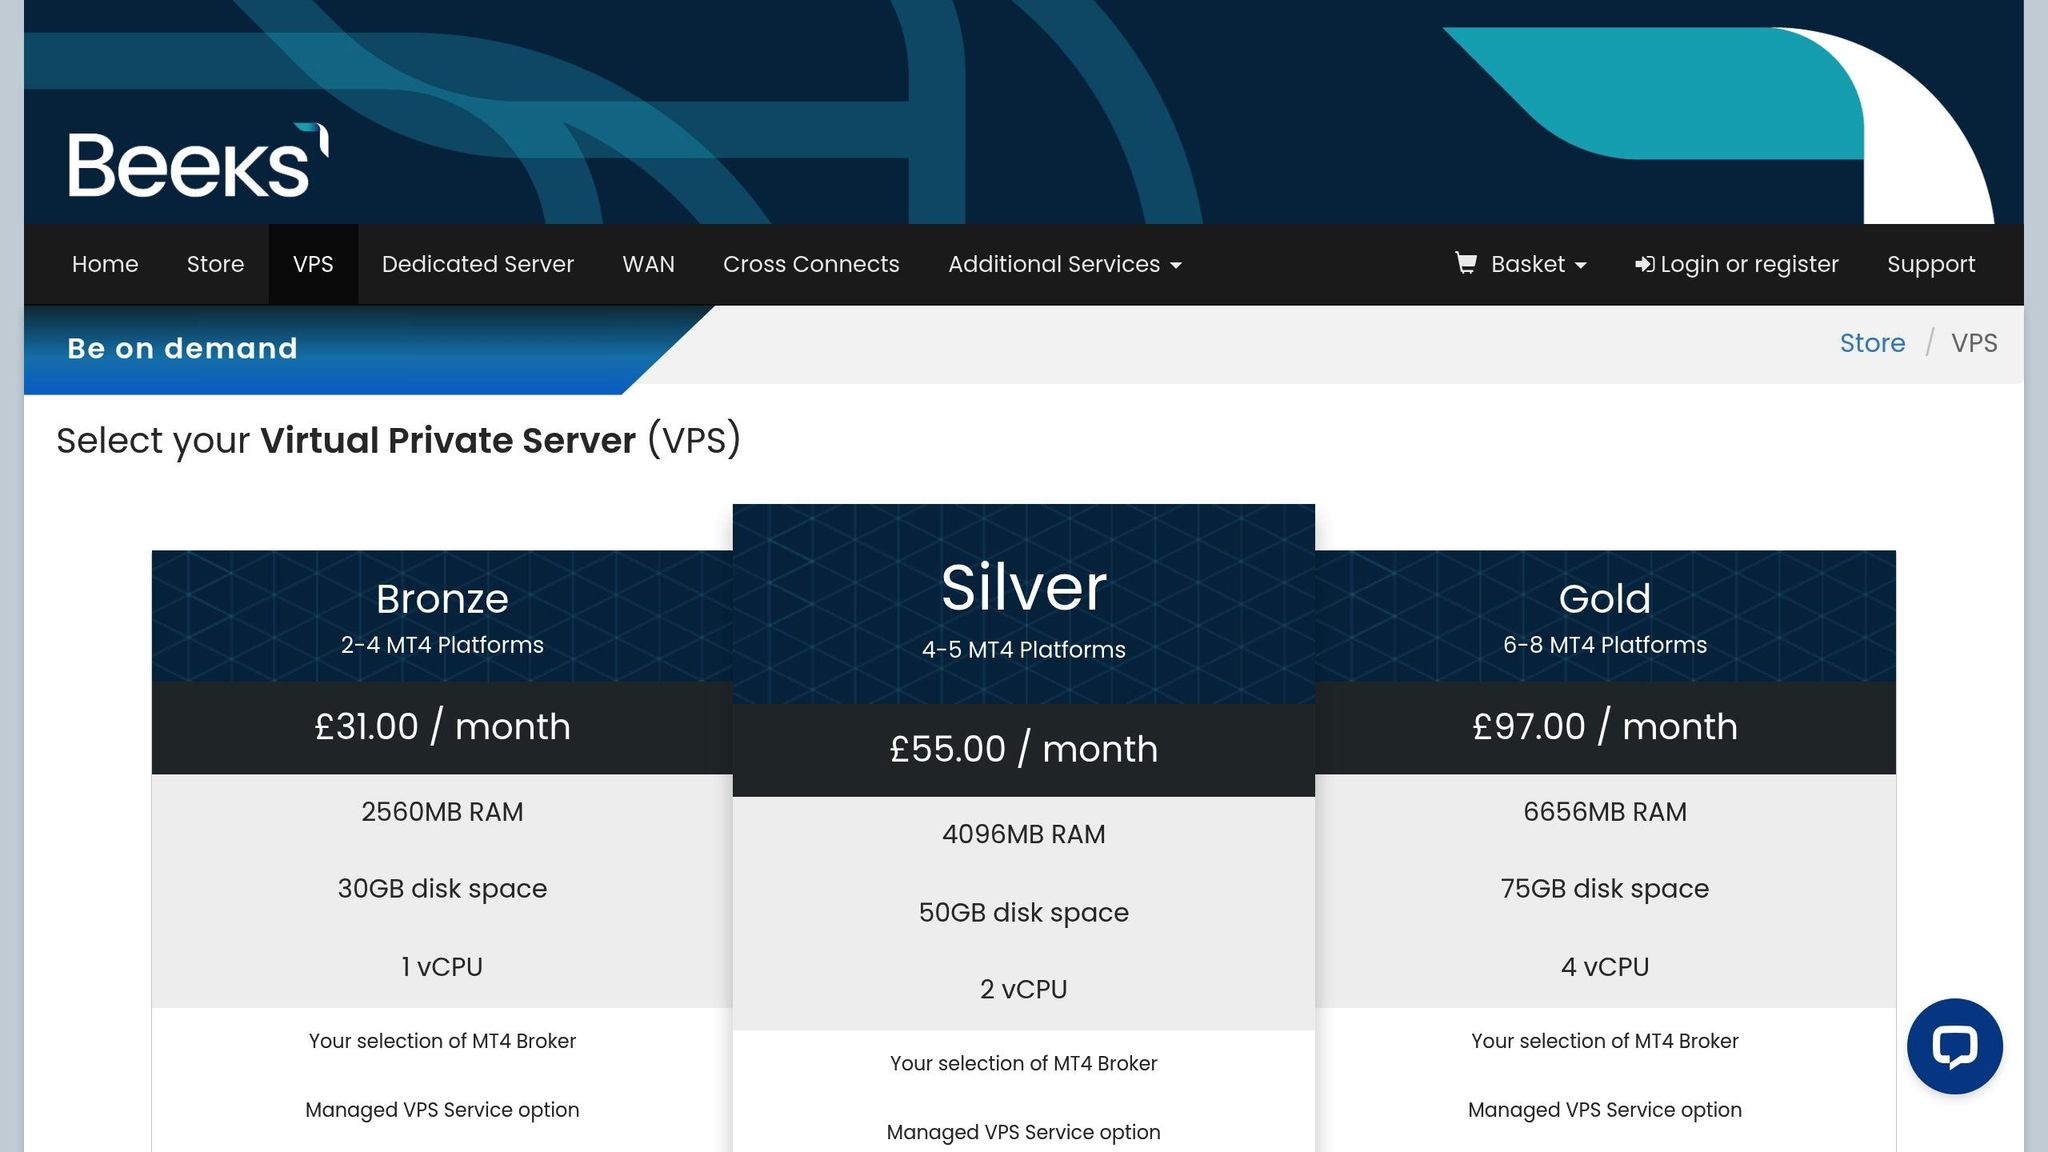Click the Beeks logo

pos(198,162)
